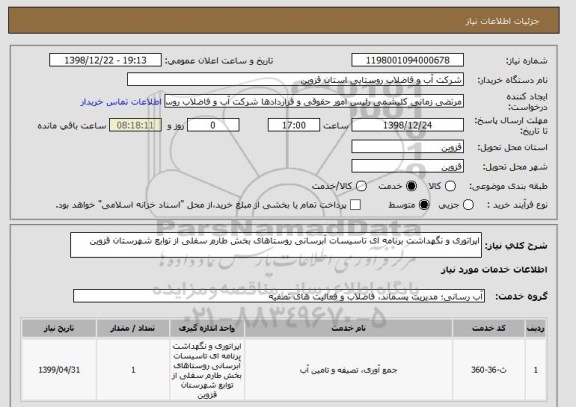Click the تعداد / مقدار column header
This screenshot has width=576, height=407.
point(133,328)
